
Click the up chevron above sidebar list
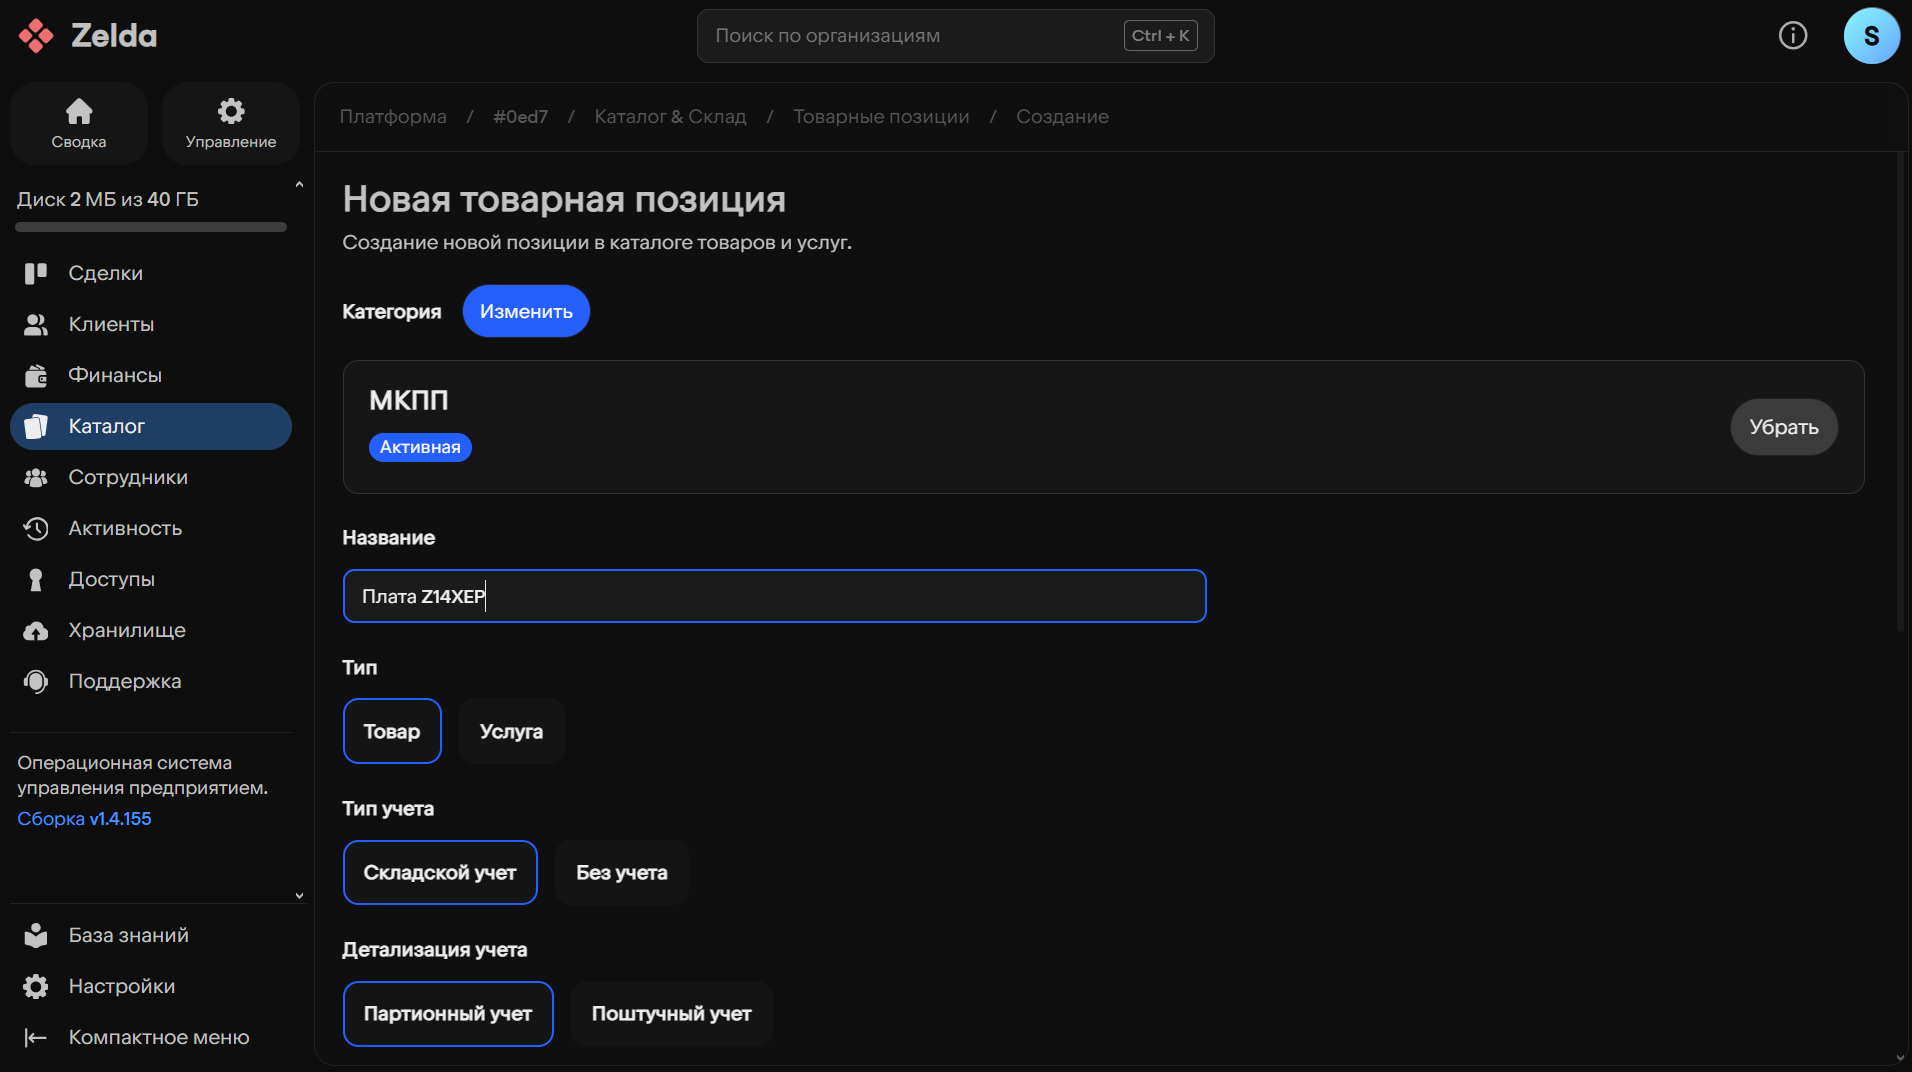(x=299, y=185)
